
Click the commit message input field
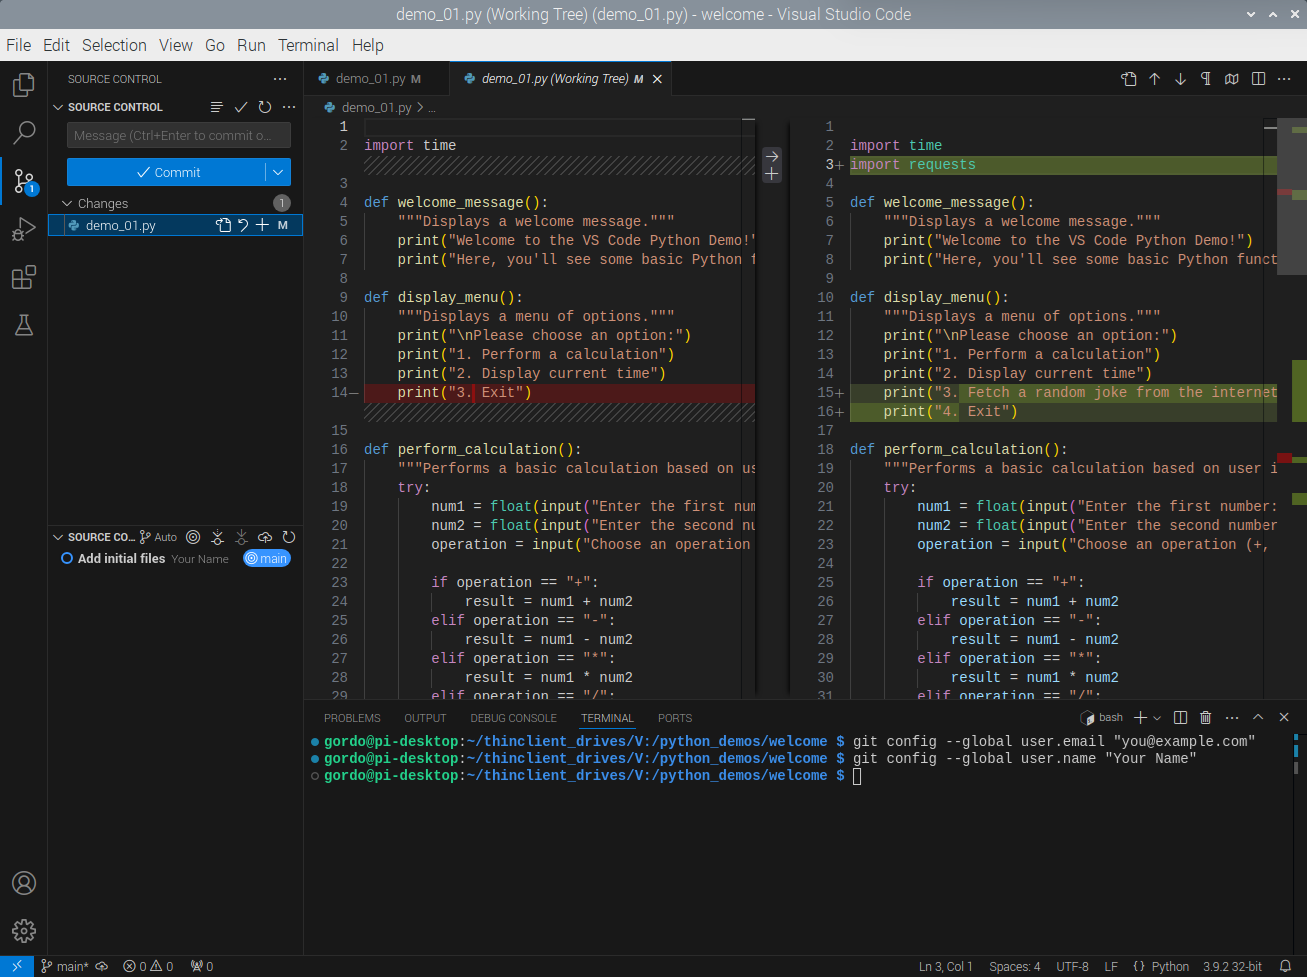(x=178, y=135)
